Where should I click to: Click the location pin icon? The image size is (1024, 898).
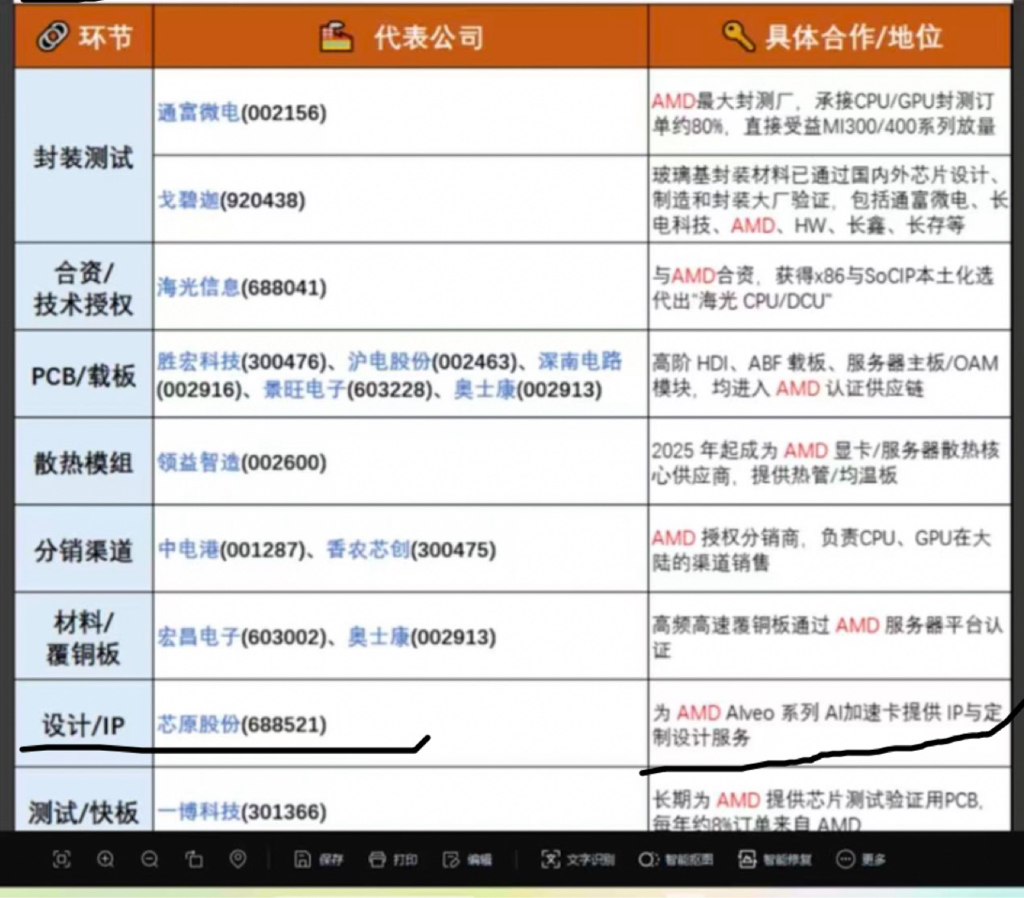tap(238, 859)
